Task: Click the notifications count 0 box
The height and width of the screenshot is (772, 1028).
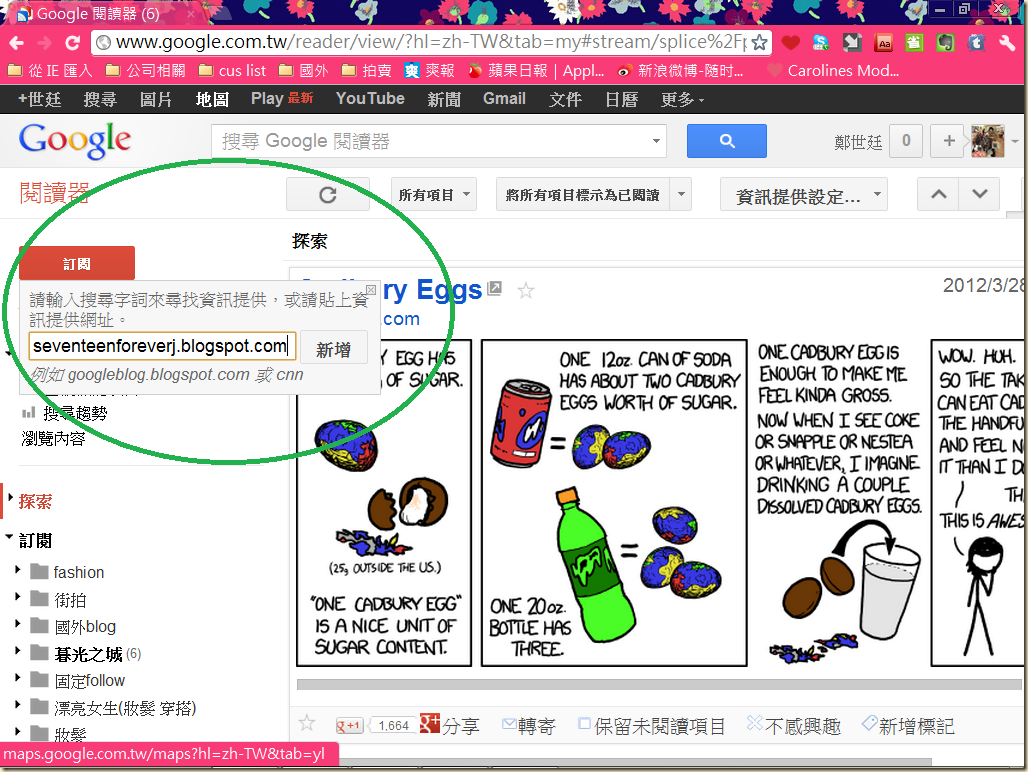Action: click(906, 141)
